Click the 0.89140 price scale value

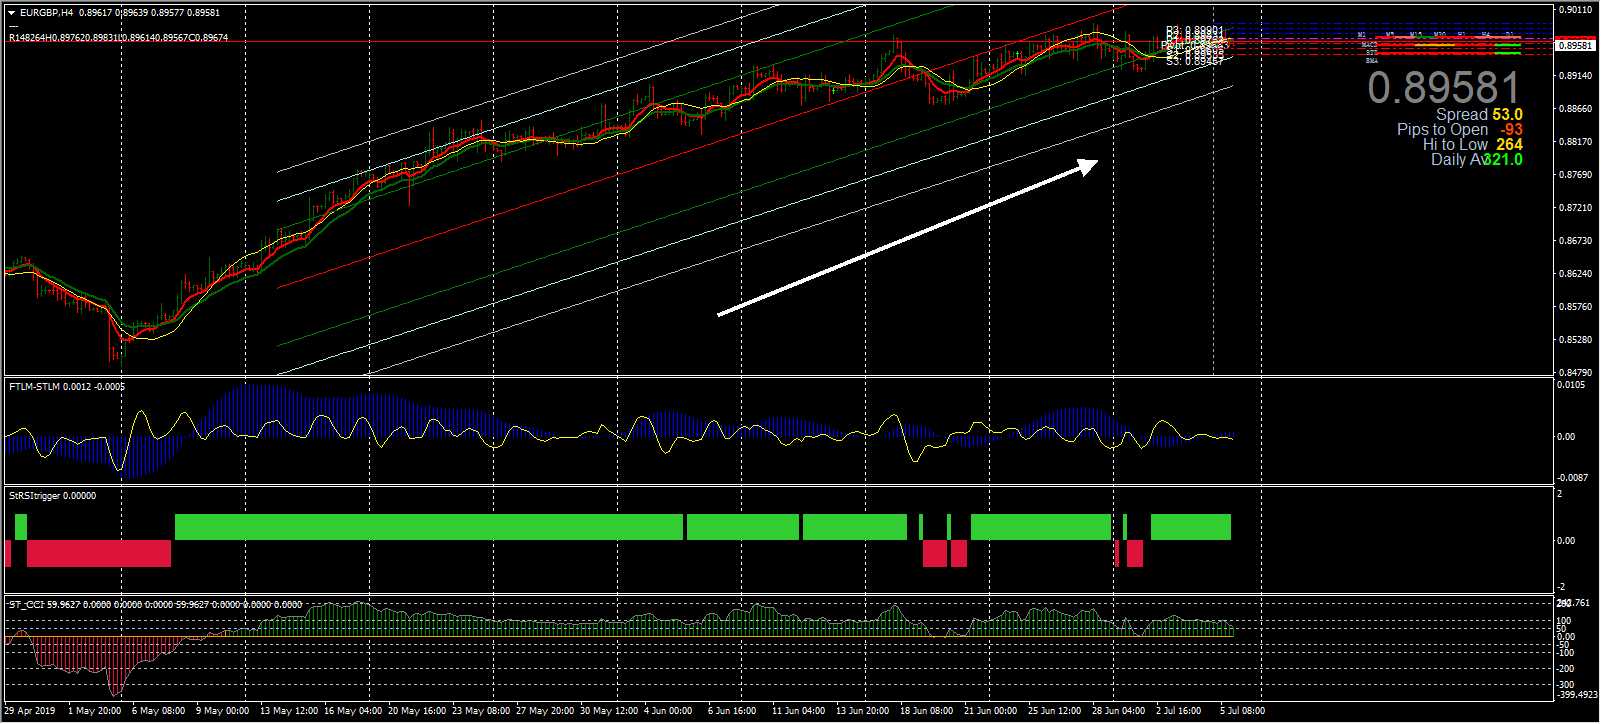(1576, 76)
